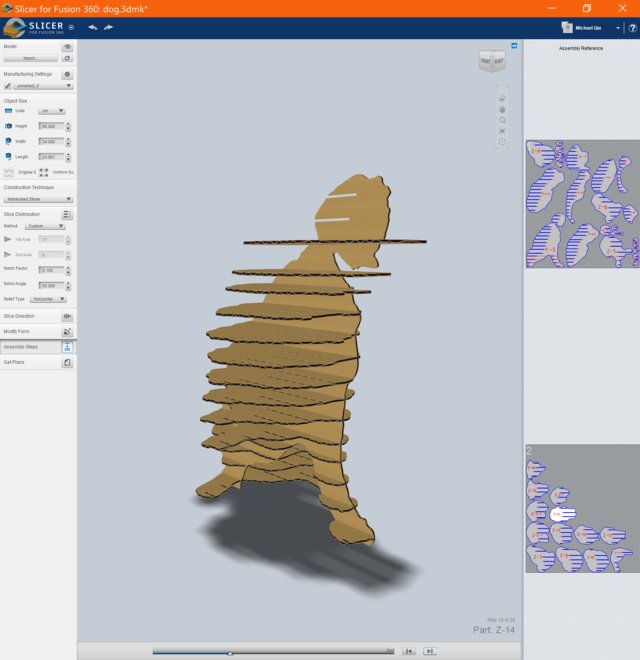Refresh the model with the reload icon

67,58
